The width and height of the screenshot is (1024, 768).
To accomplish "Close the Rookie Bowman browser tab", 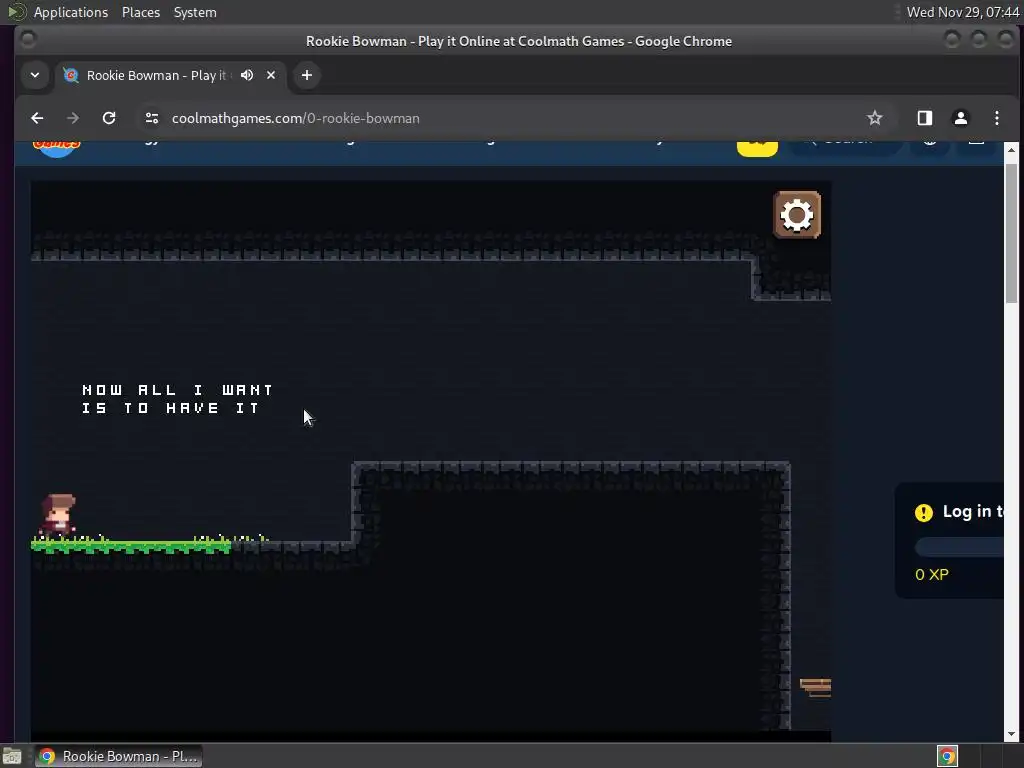I will point(271,75).
